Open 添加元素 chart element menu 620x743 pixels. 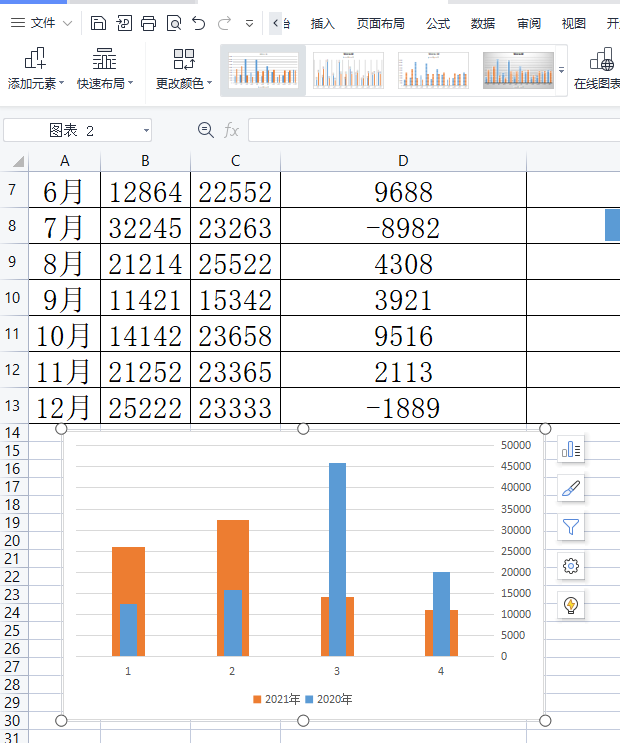point(36,69)
